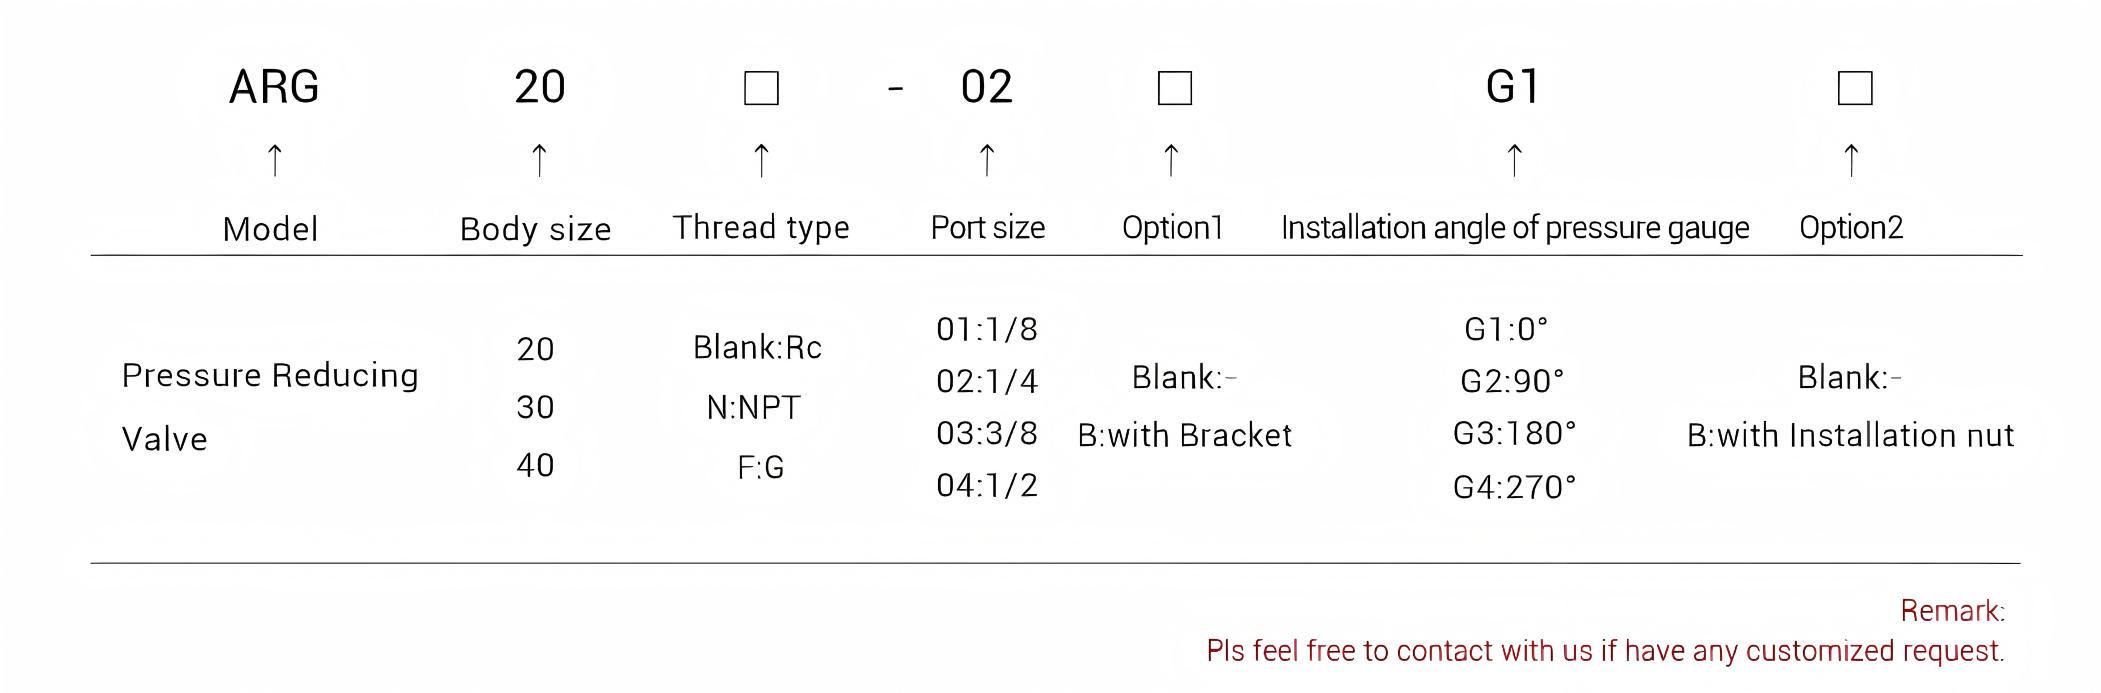The height and width of the screenshot is (693, 2101).
Task: Choose the 03:3/8 port size option
Action: 987,434
